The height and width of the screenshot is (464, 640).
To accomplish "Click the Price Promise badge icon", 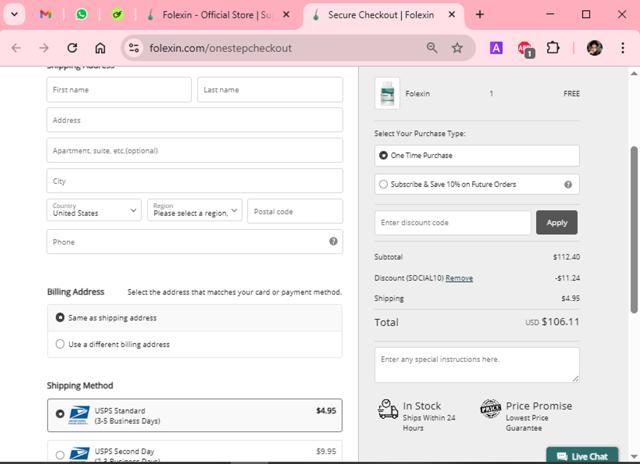I will tap(490, 408).
